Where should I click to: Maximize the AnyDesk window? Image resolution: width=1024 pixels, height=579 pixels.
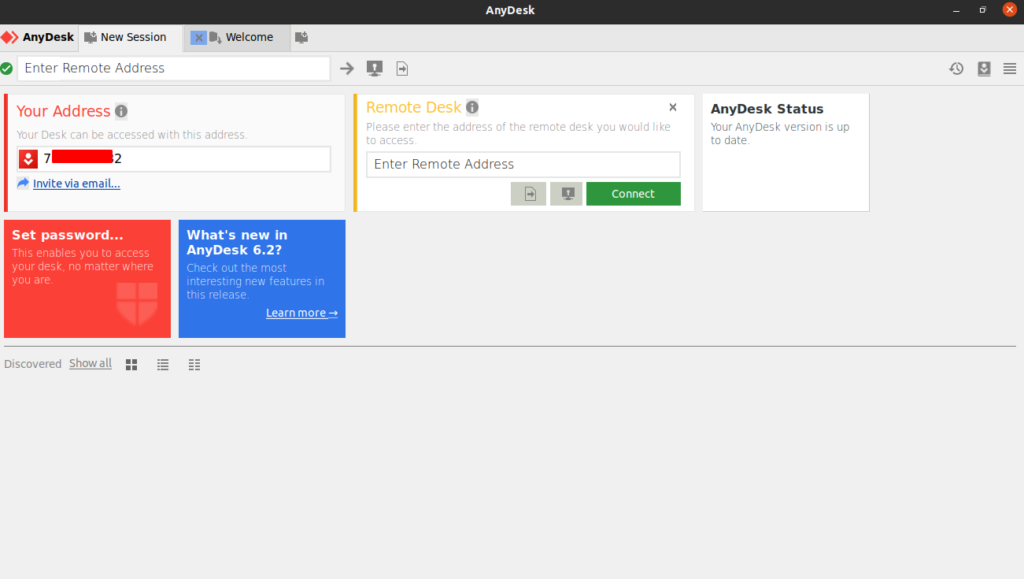[982, 10]
